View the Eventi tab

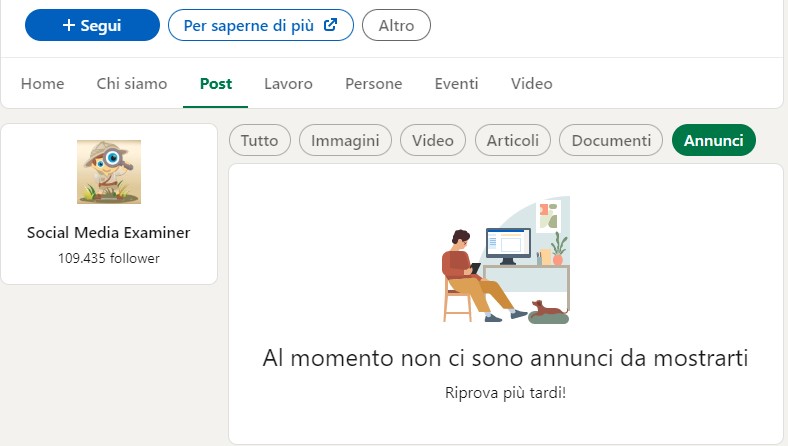pos(456,84)
